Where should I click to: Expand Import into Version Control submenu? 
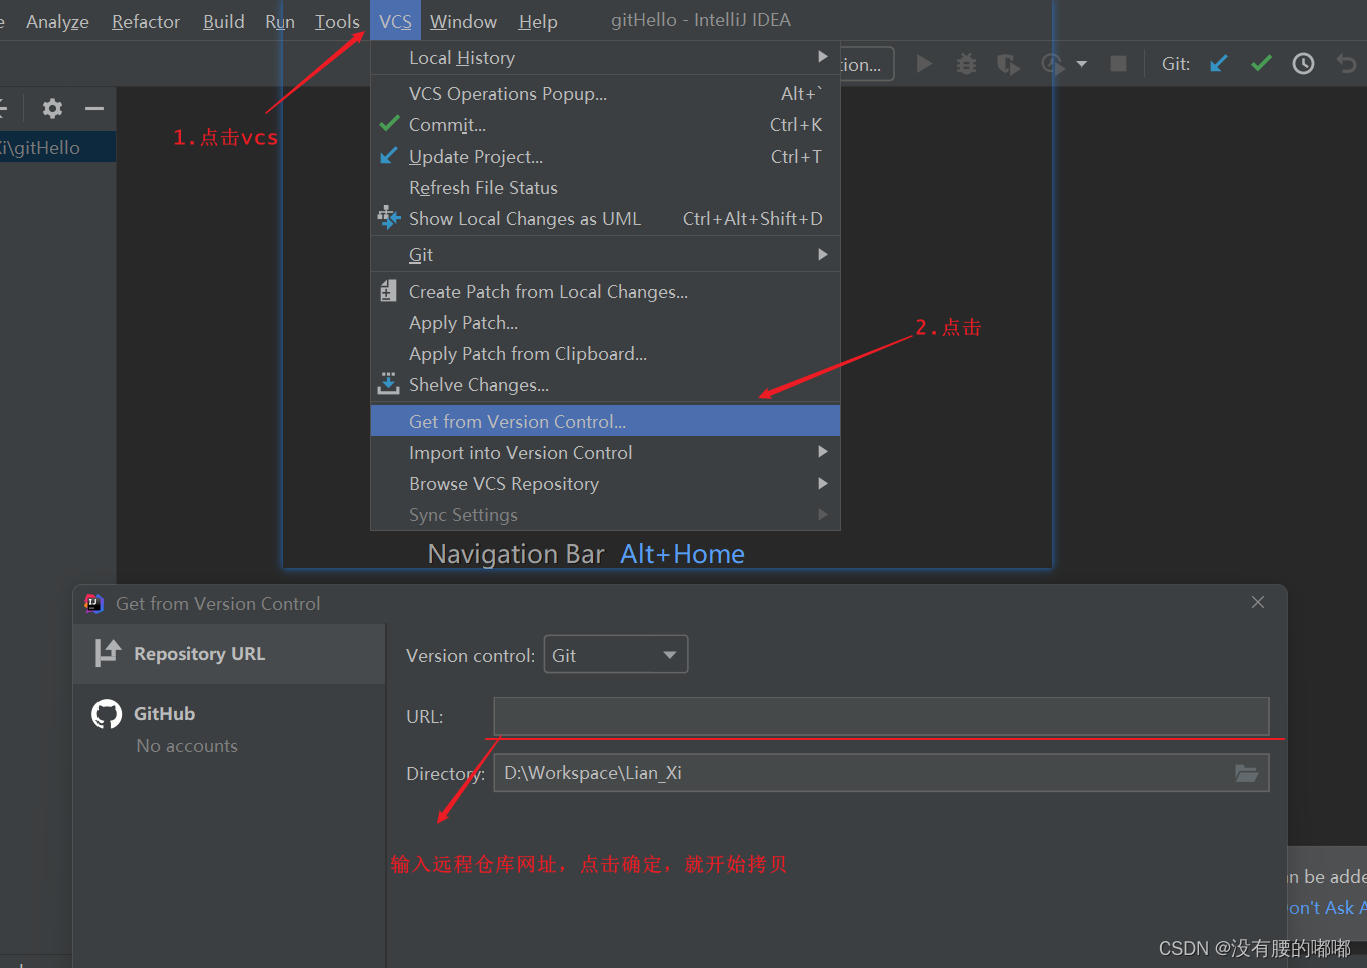click(x=822, y=452)
